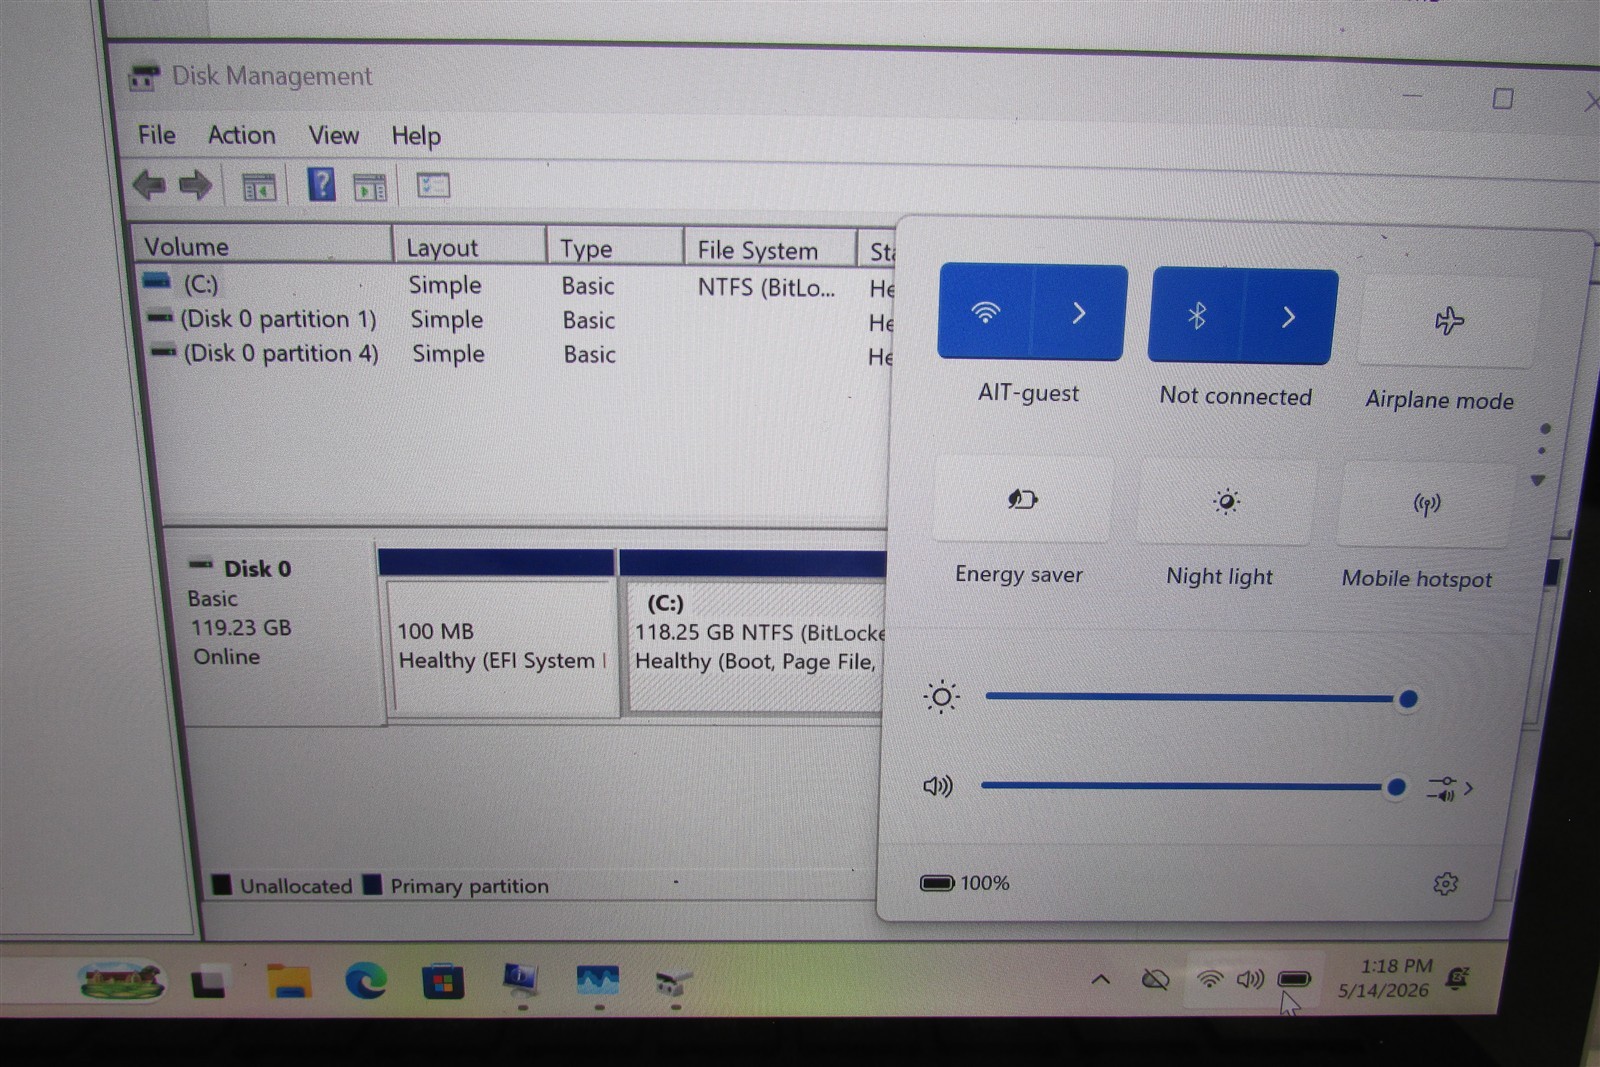Expand Wi-Fi network list chevron
The image size is (1600, 1067).
[x=1079, y=313]
